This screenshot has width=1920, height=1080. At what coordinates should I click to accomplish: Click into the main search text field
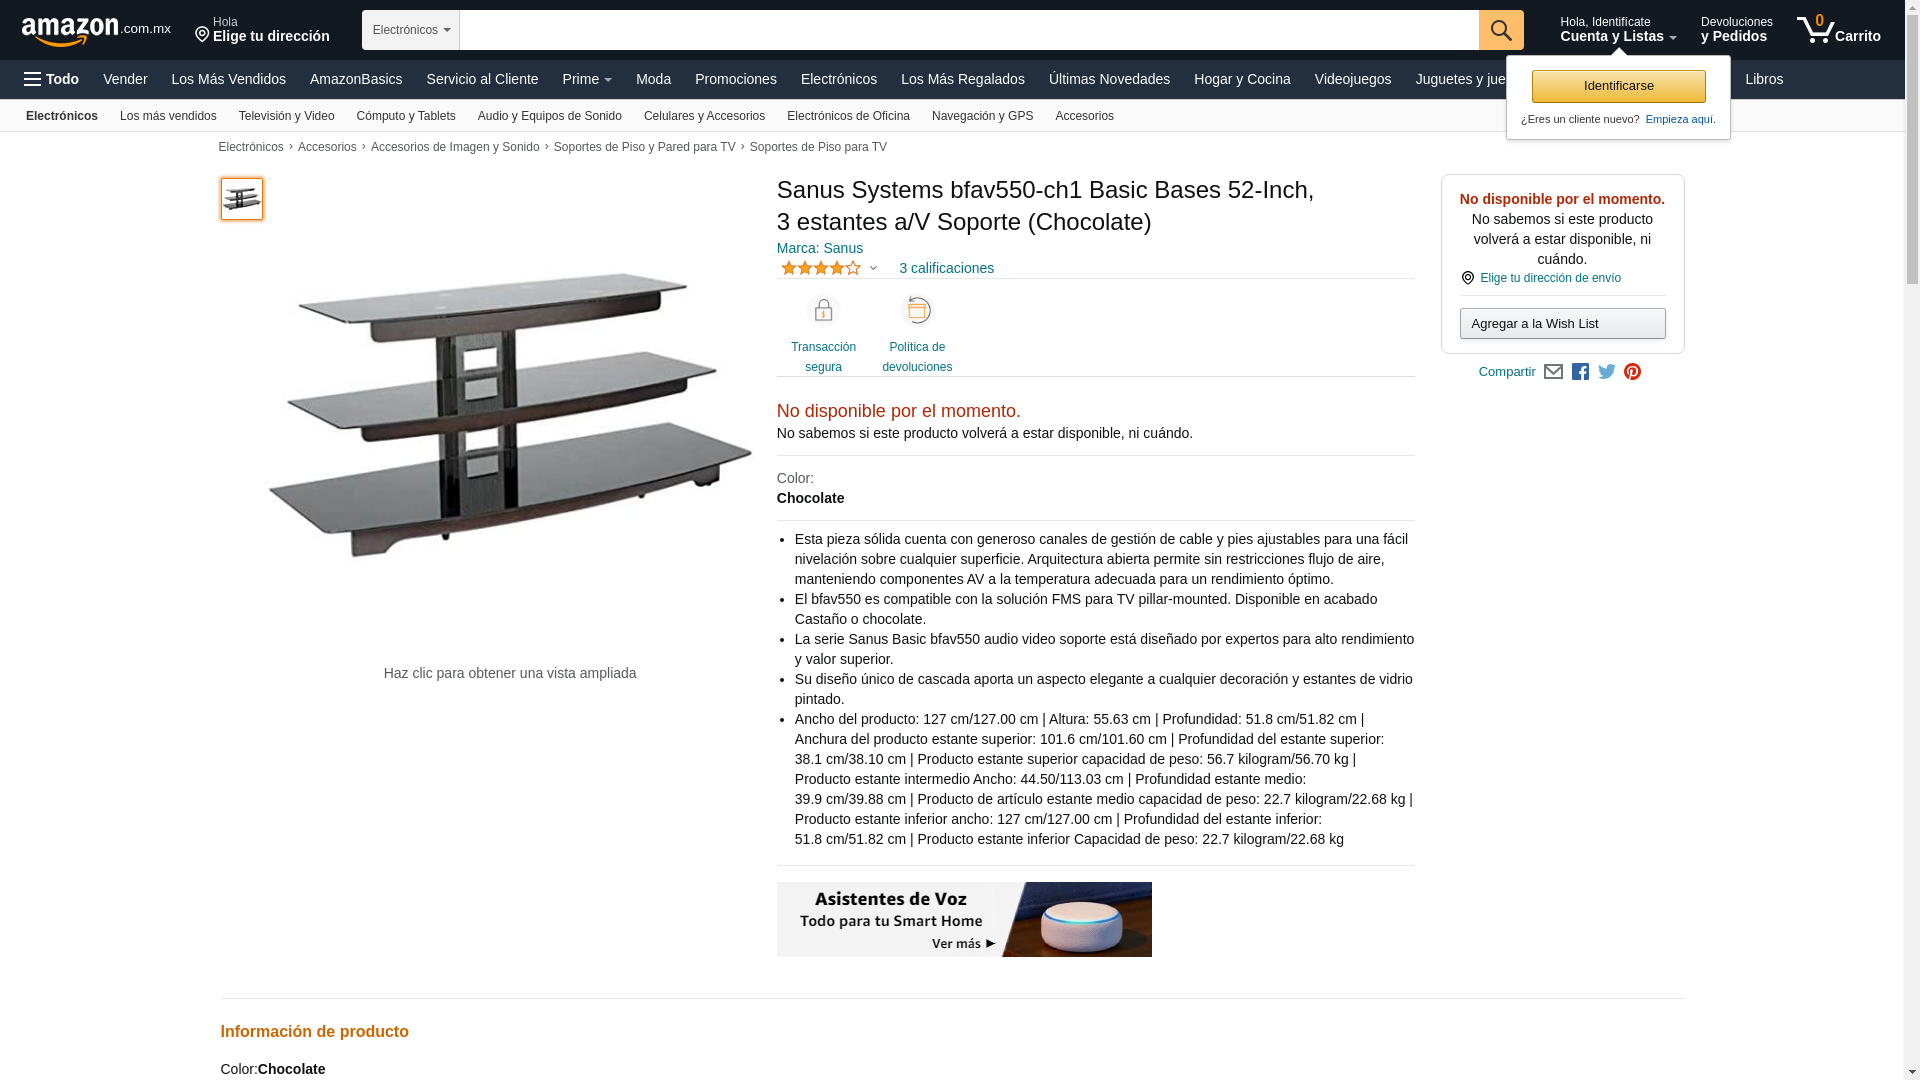(969, 30)
